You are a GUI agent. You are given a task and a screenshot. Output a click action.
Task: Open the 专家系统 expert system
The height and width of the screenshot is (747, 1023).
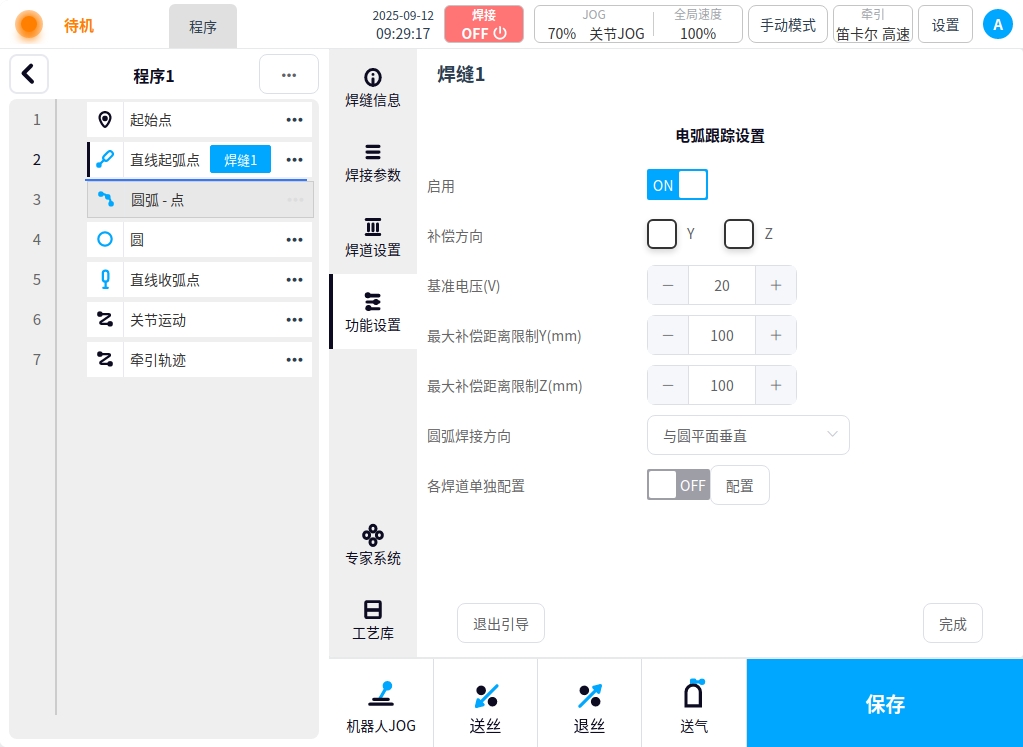373,545
